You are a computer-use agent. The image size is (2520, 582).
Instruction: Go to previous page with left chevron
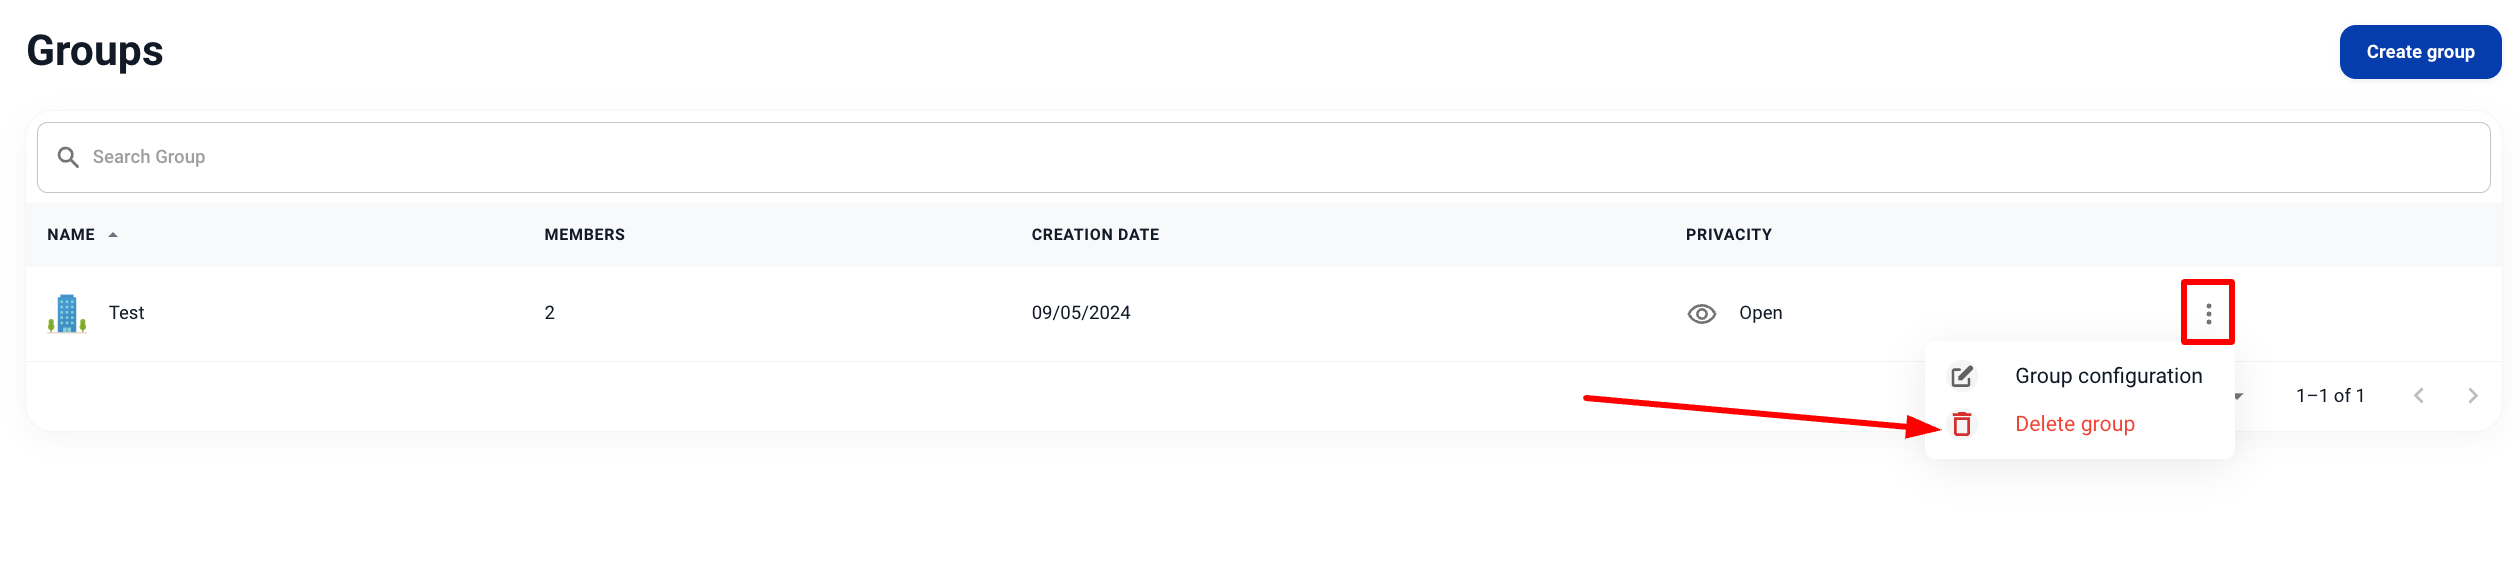click(2419, 396)
